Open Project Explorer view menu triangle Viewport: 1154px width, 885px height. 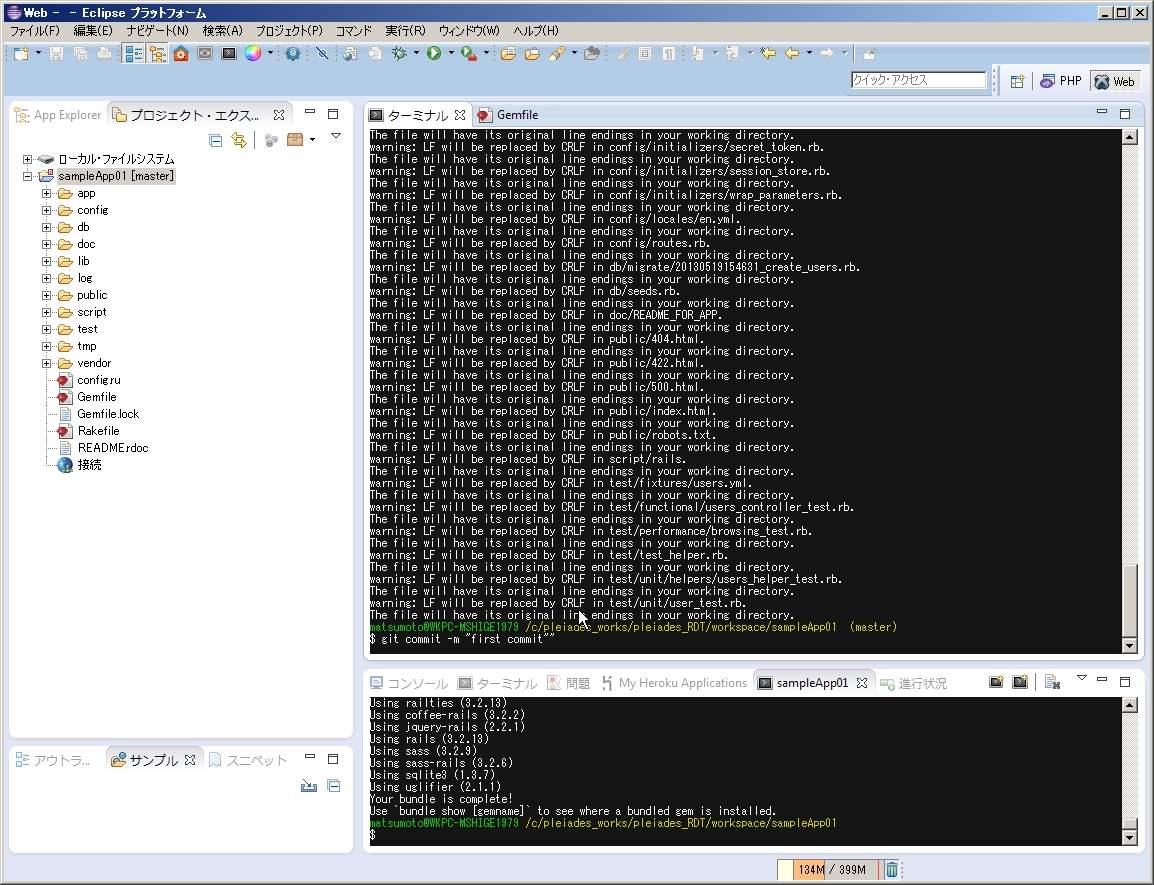[x=336, y=136]
